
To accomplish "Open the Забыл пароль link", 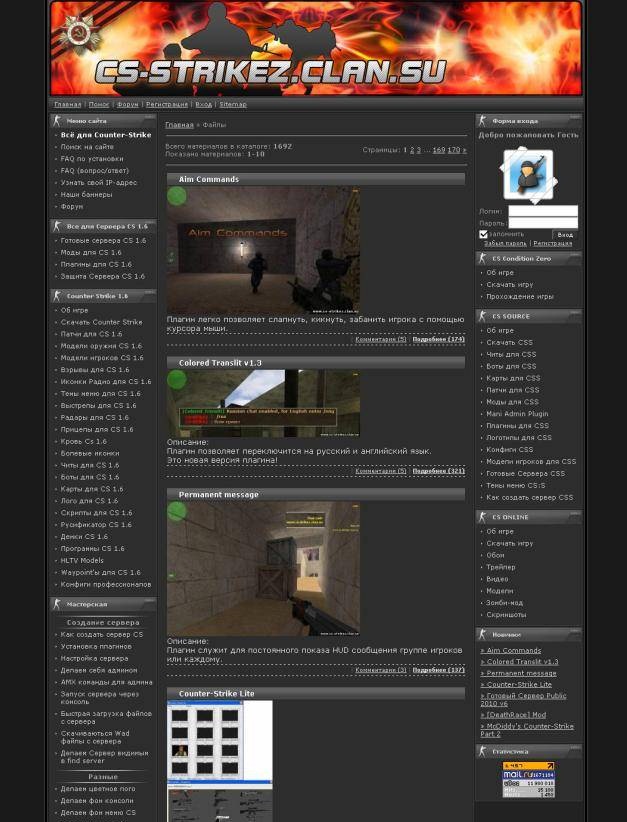I will [505, 243].
